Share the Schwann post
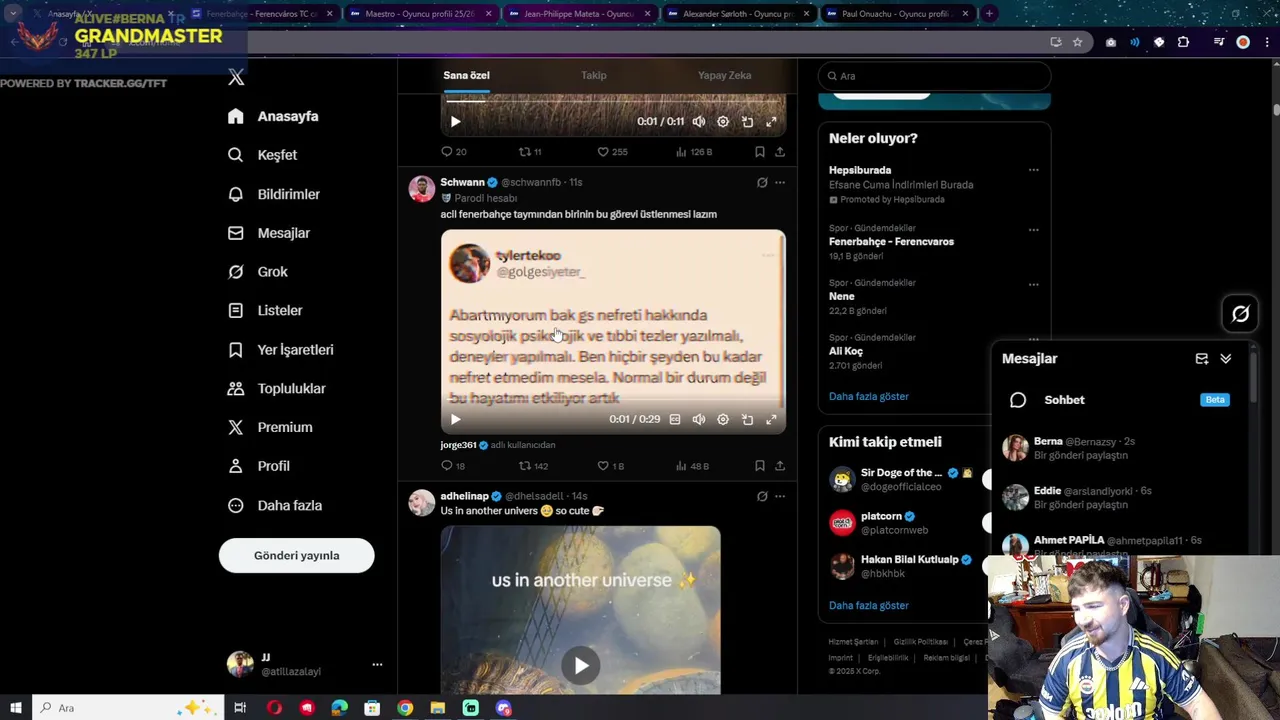 coord(780,466)
